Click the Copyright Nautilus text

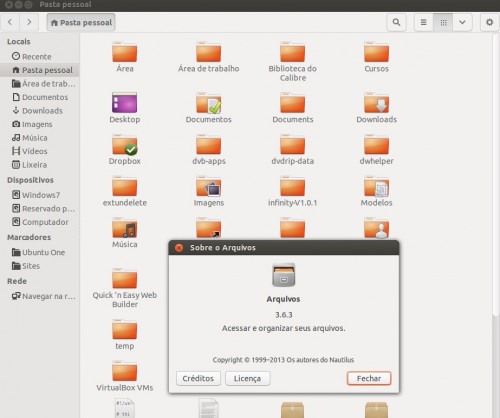283,360
